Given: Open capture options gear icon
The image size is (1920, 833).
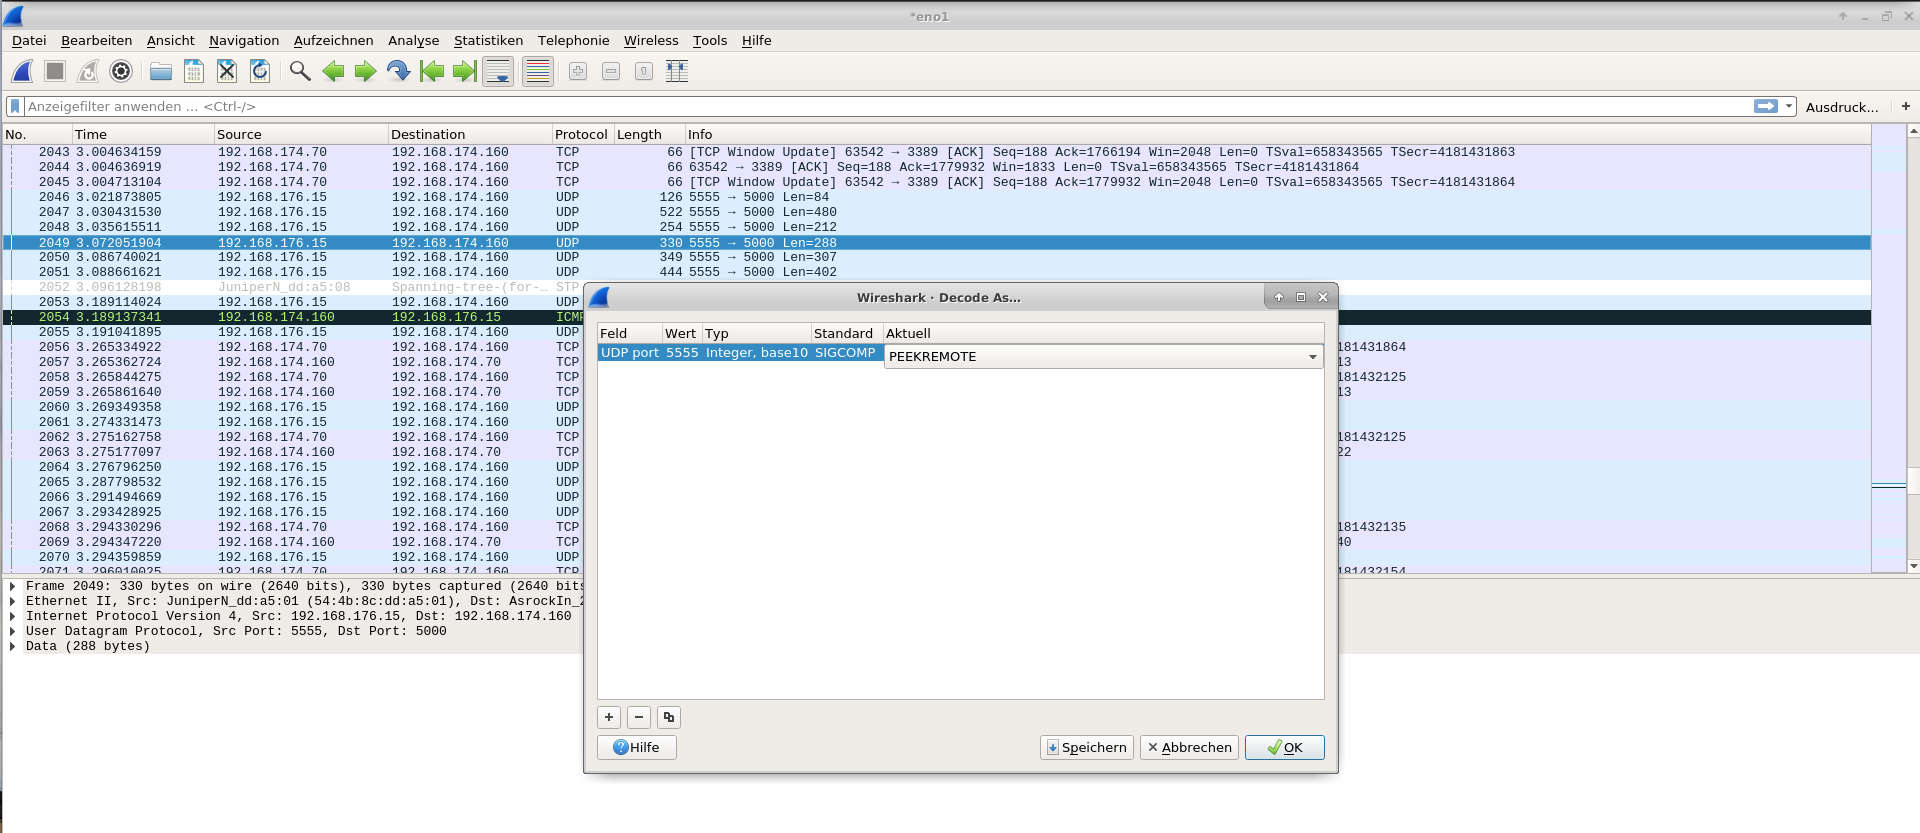Looking at the screenshot, I should [x=121, y=71].
